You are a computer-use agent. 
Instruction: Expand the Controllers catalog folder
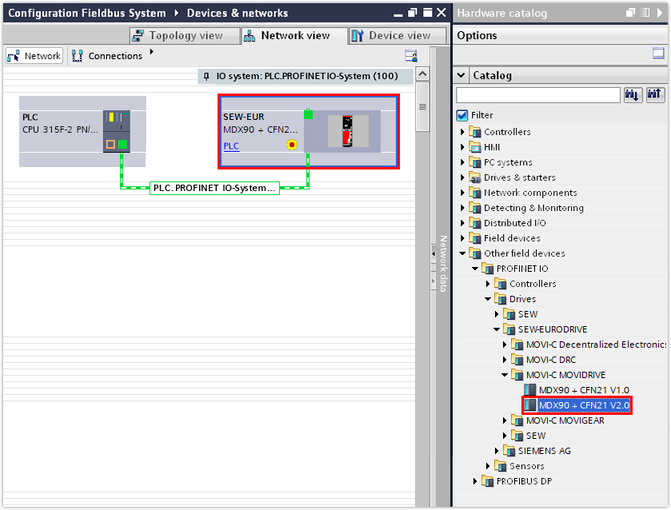[463, 132]
